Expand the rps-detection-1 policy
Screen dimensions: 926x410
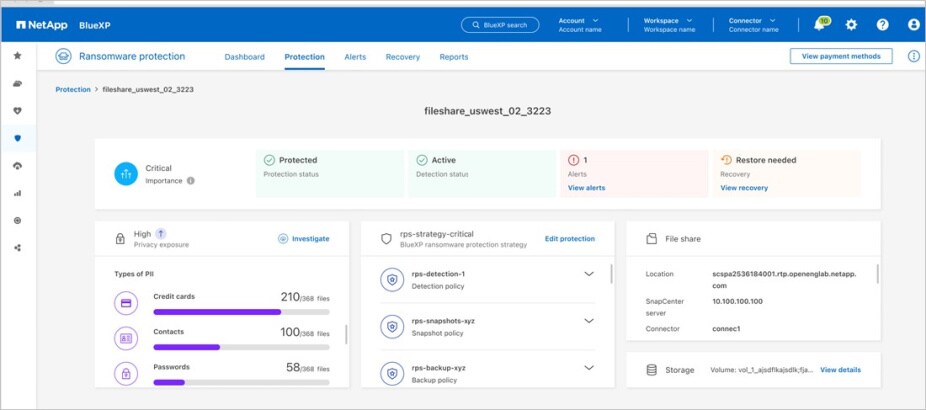tap(588, 274)
